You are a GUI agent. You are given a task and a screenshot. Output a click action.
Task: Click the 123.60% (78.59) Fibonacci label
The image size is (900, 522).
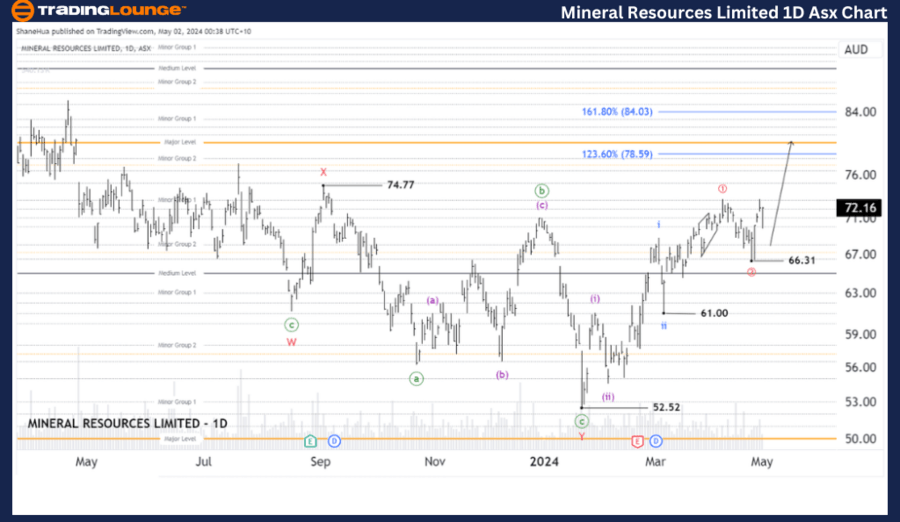coord(617,154)
